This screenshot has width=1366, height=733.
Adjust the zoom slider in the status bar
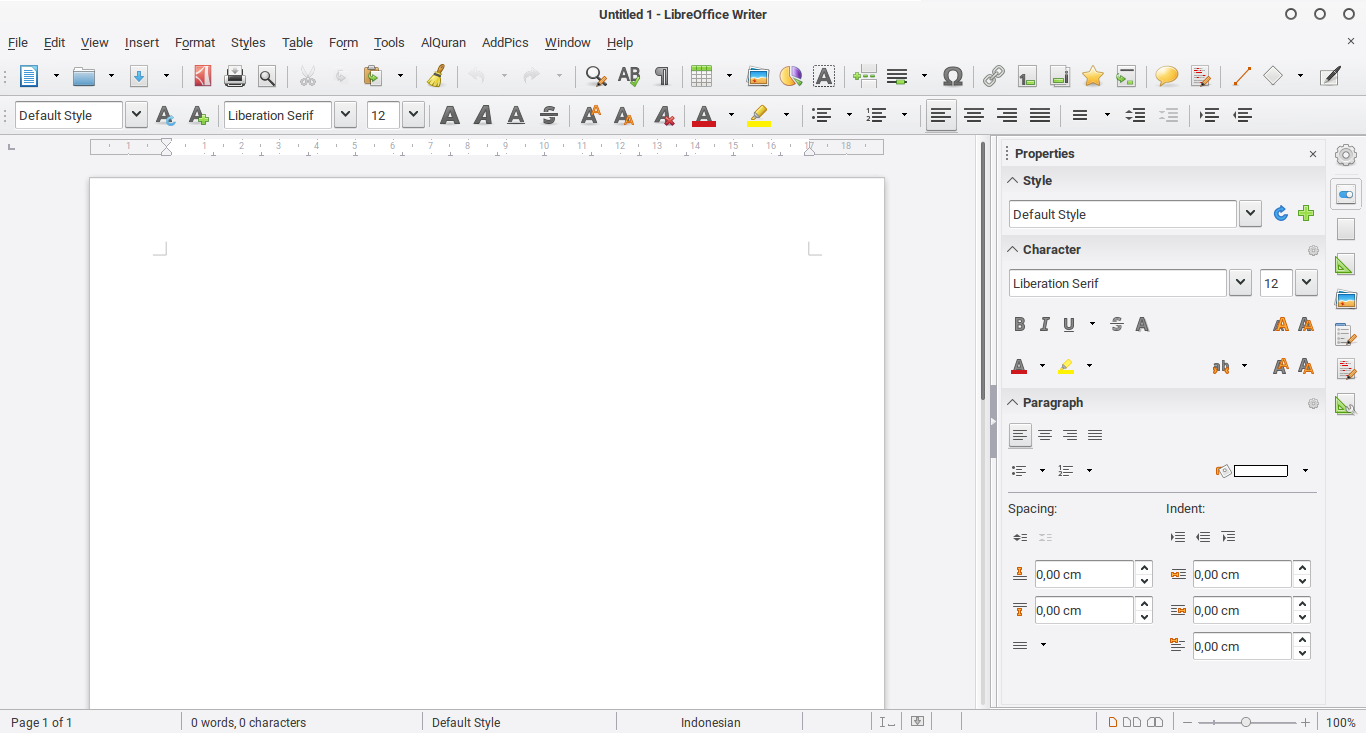click(x=1243, y=721)
